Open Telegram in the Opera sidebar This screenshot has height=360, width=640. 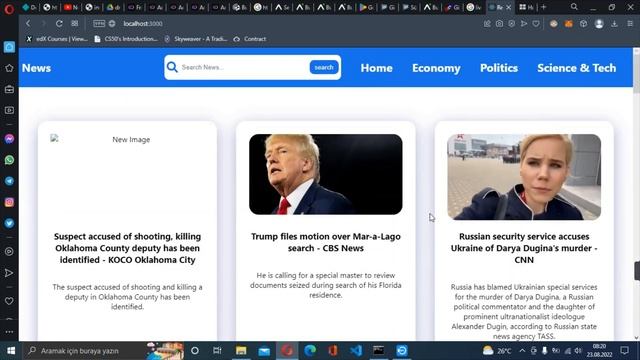9,181
